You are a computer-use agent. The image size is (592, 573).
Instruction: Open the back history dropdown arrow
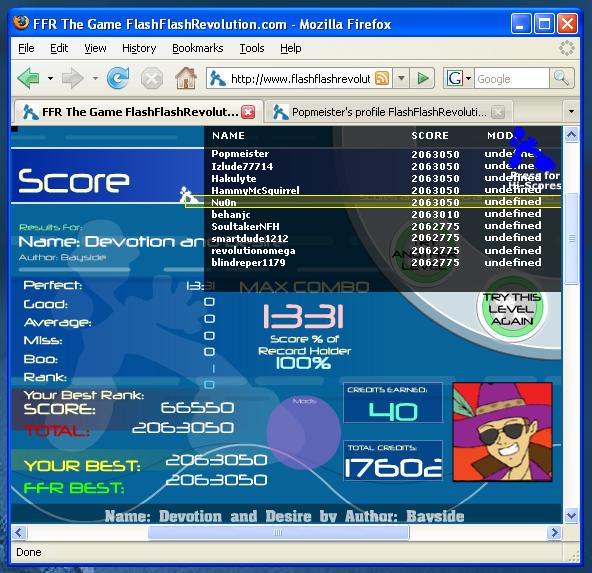50,79
